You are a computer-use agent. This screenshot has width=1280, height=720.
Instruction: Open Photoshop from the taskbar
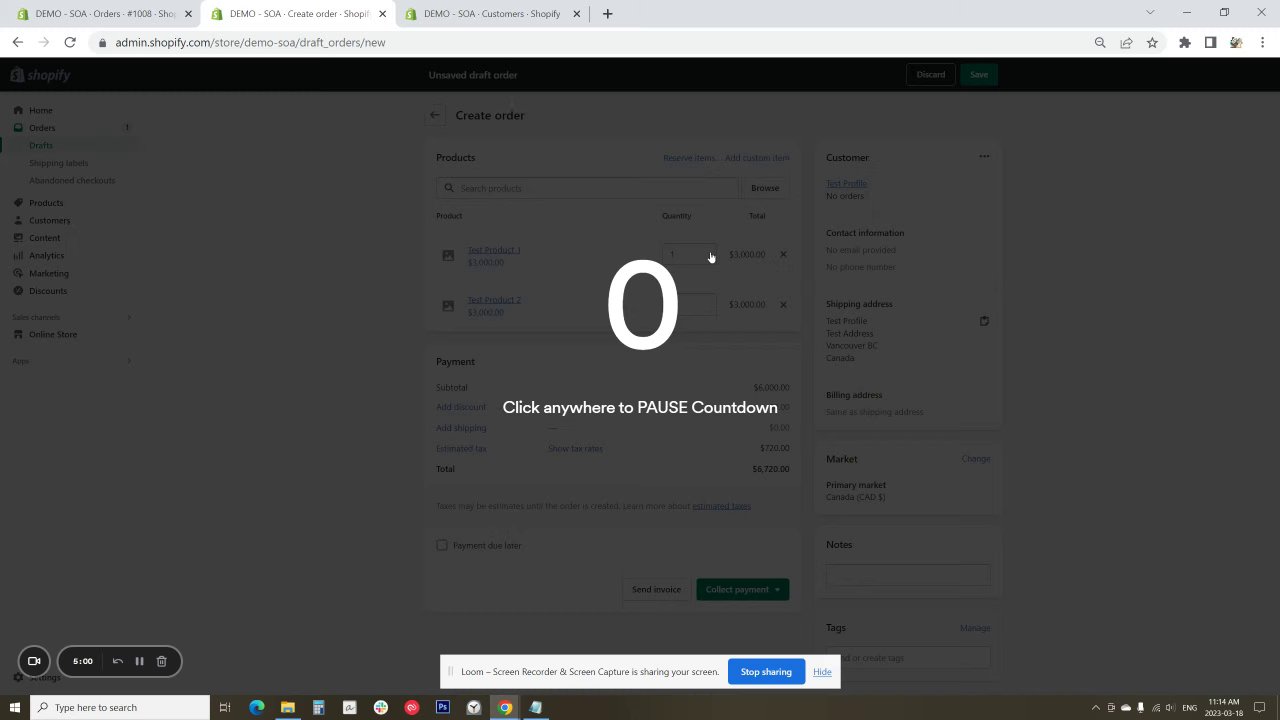click(x=443, y=707)
